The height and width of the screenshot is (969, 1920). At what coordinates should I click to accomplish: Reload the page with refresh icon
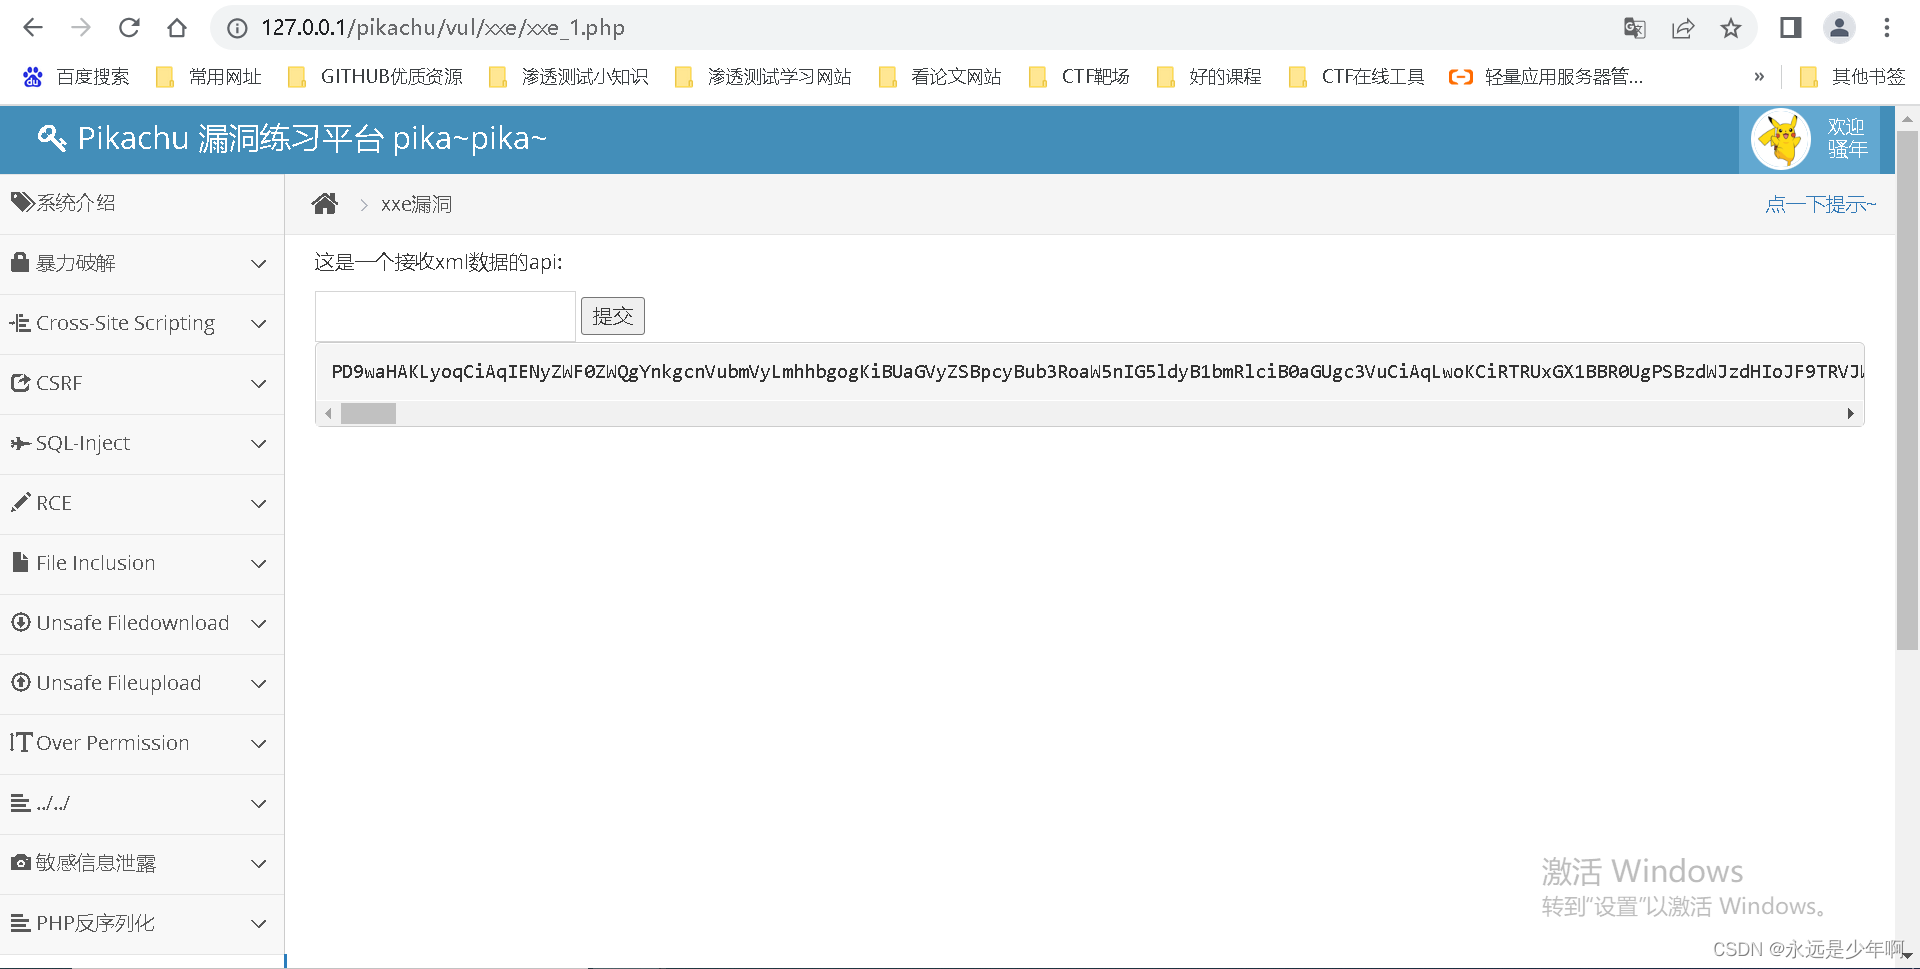(129, 28)
